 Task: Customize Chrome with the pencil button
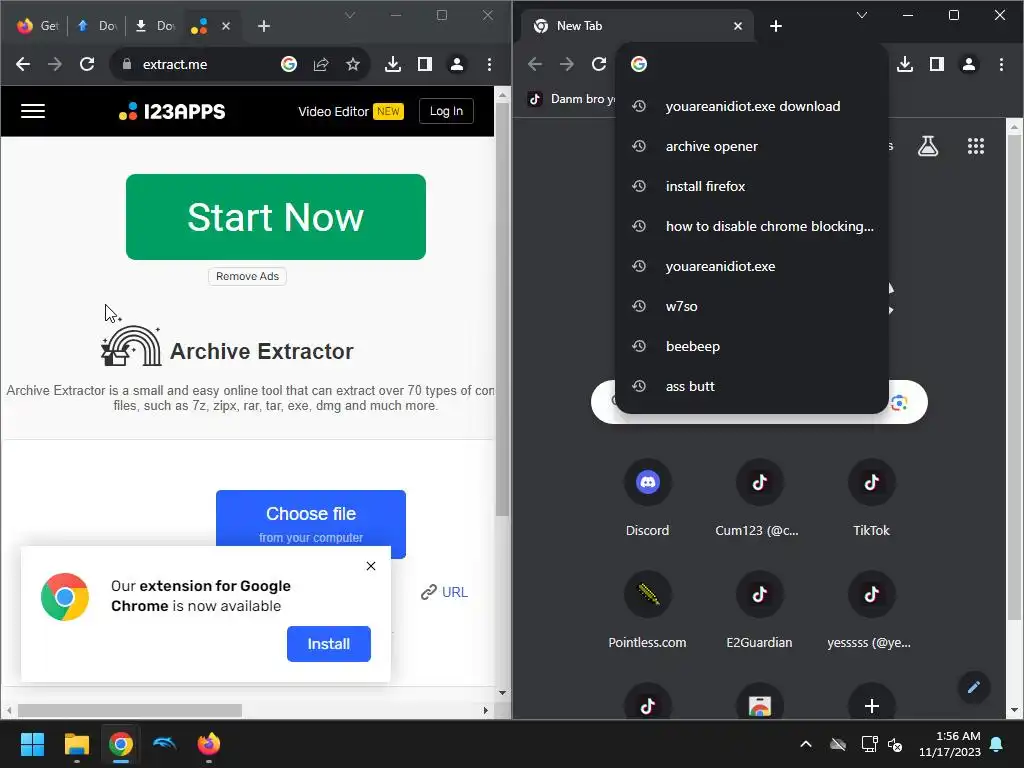974,687
